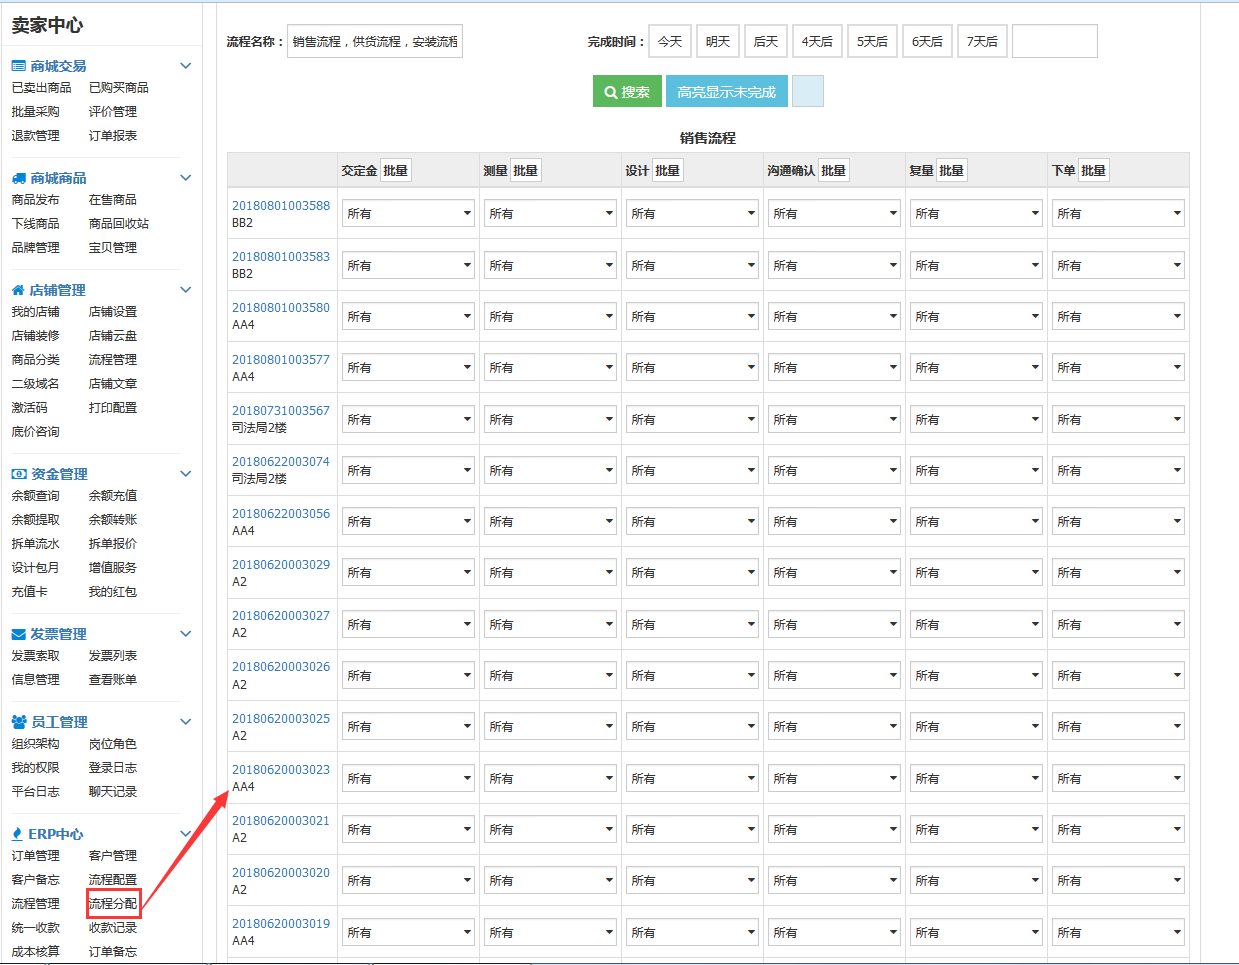This screenshot has height=965, width=1239.
Task: Click the 商城交易 section icon
Action: tap(18, 66)
